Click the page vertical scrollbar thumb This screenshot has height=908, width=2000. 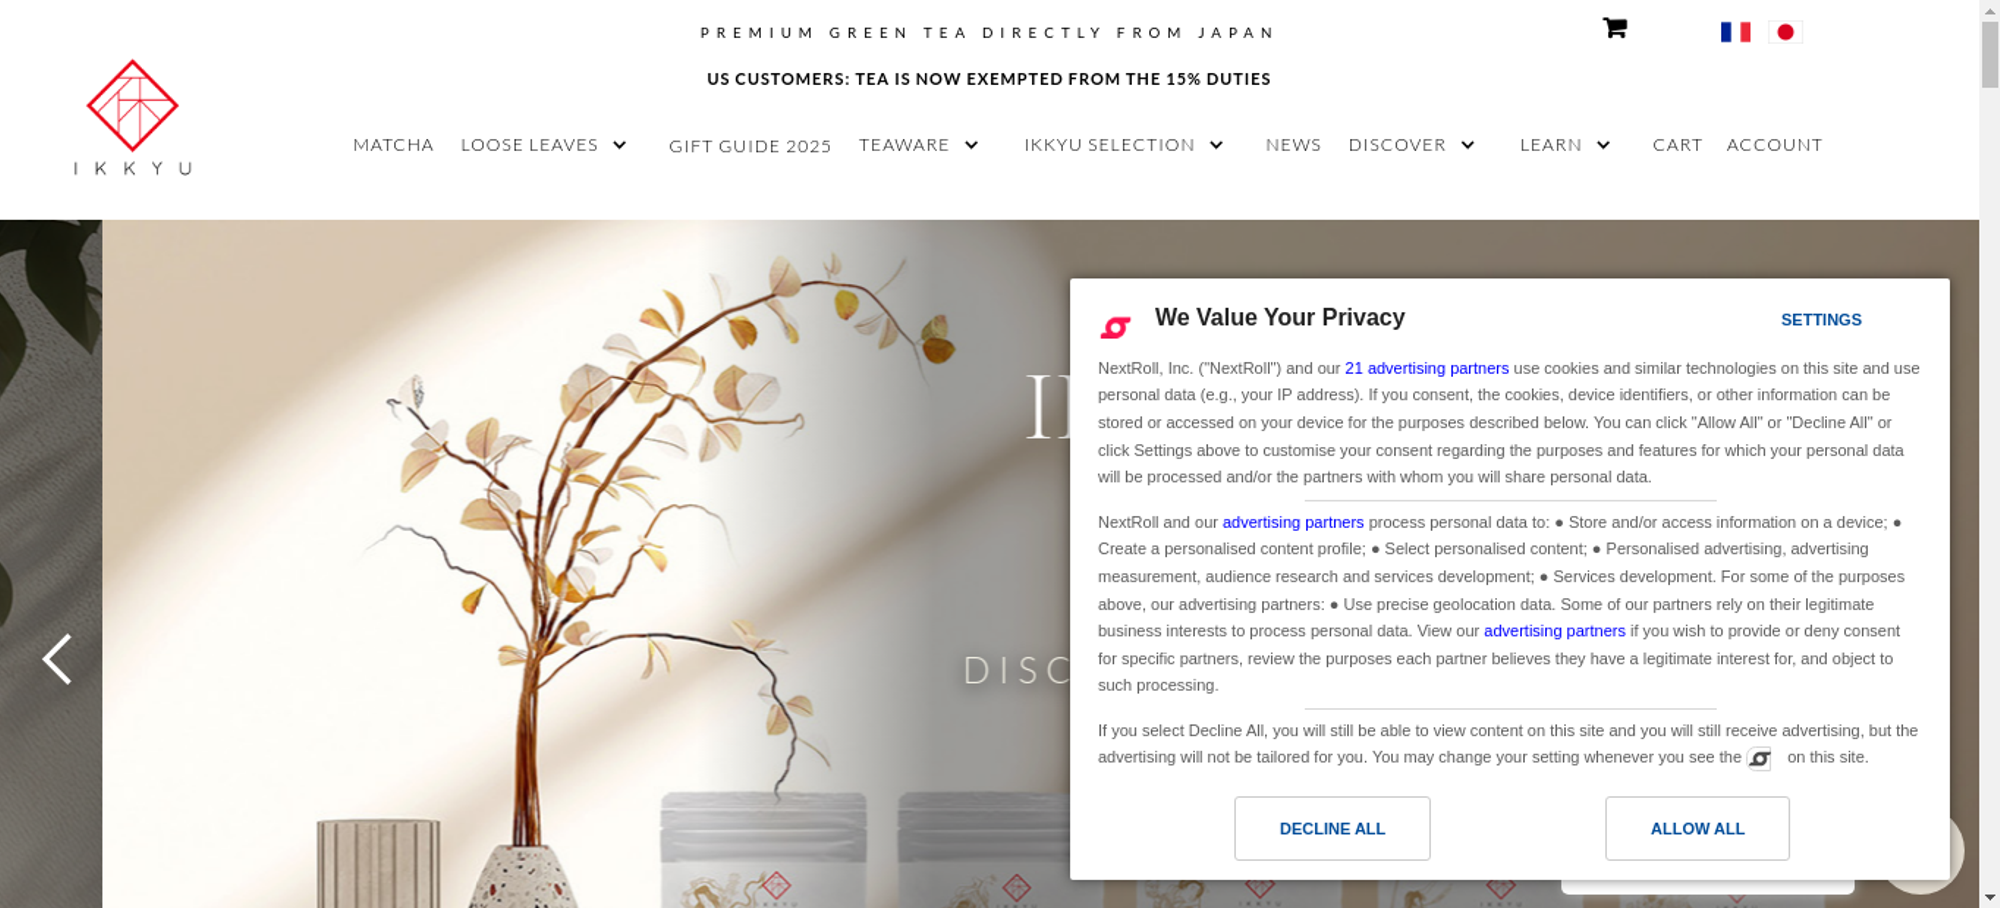1989,55
